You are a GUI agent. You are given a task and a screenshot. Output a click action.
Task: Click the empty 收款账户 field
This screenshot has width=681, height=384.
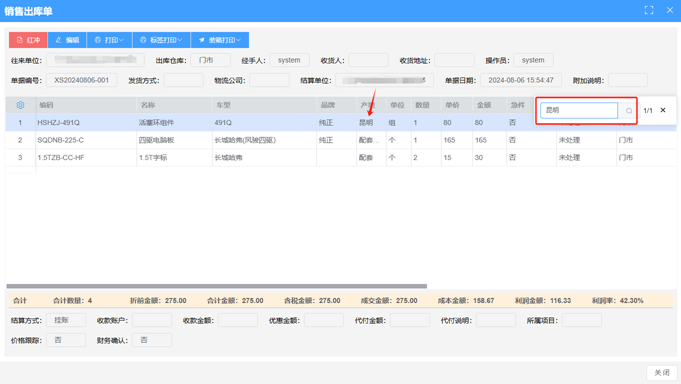[x=152, y=320]
